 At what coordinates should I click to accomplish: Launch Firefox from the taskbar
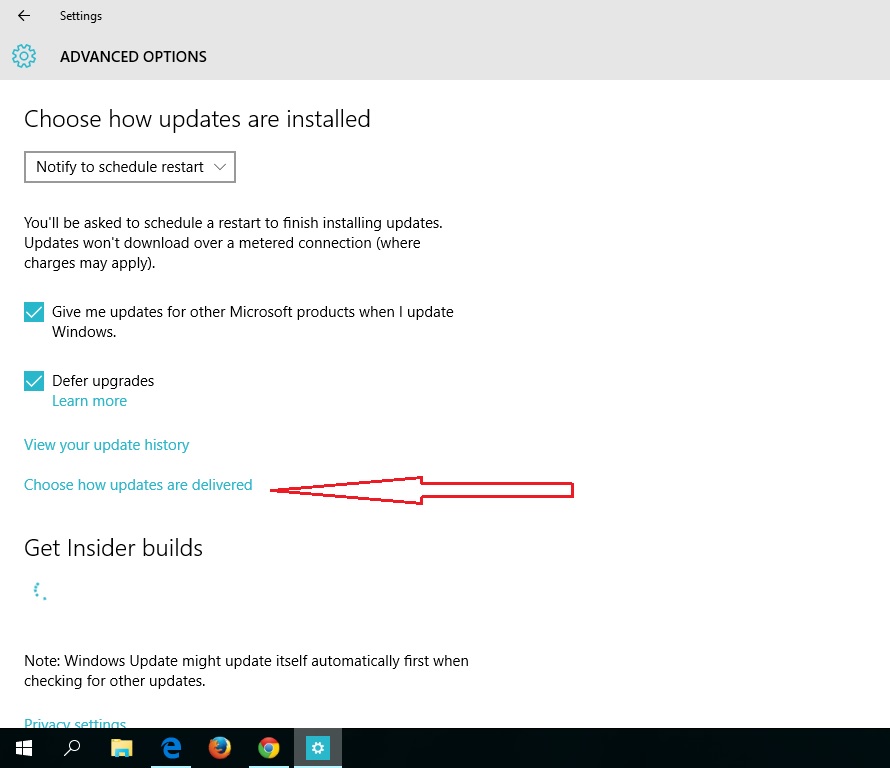pos(219,747)
